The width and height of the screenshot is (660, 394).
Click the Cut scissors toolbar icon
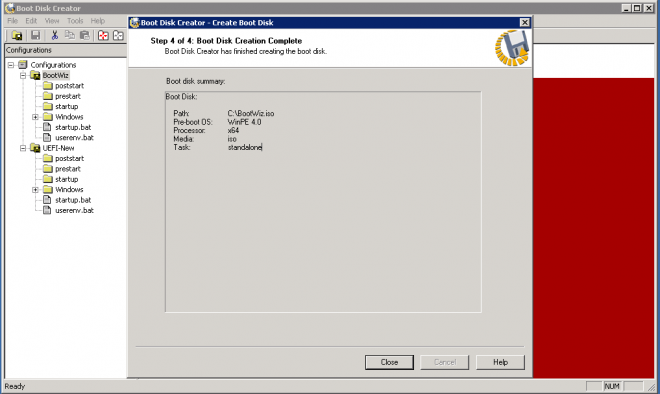click(54, 35)
